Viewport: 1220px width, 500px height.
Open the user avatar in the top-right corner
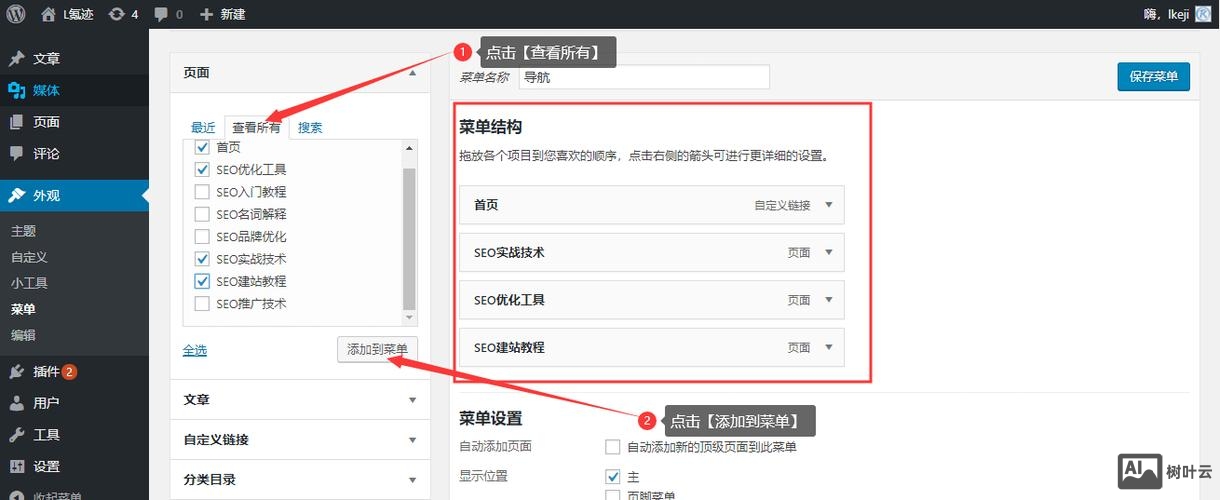tap(1204, 14)
